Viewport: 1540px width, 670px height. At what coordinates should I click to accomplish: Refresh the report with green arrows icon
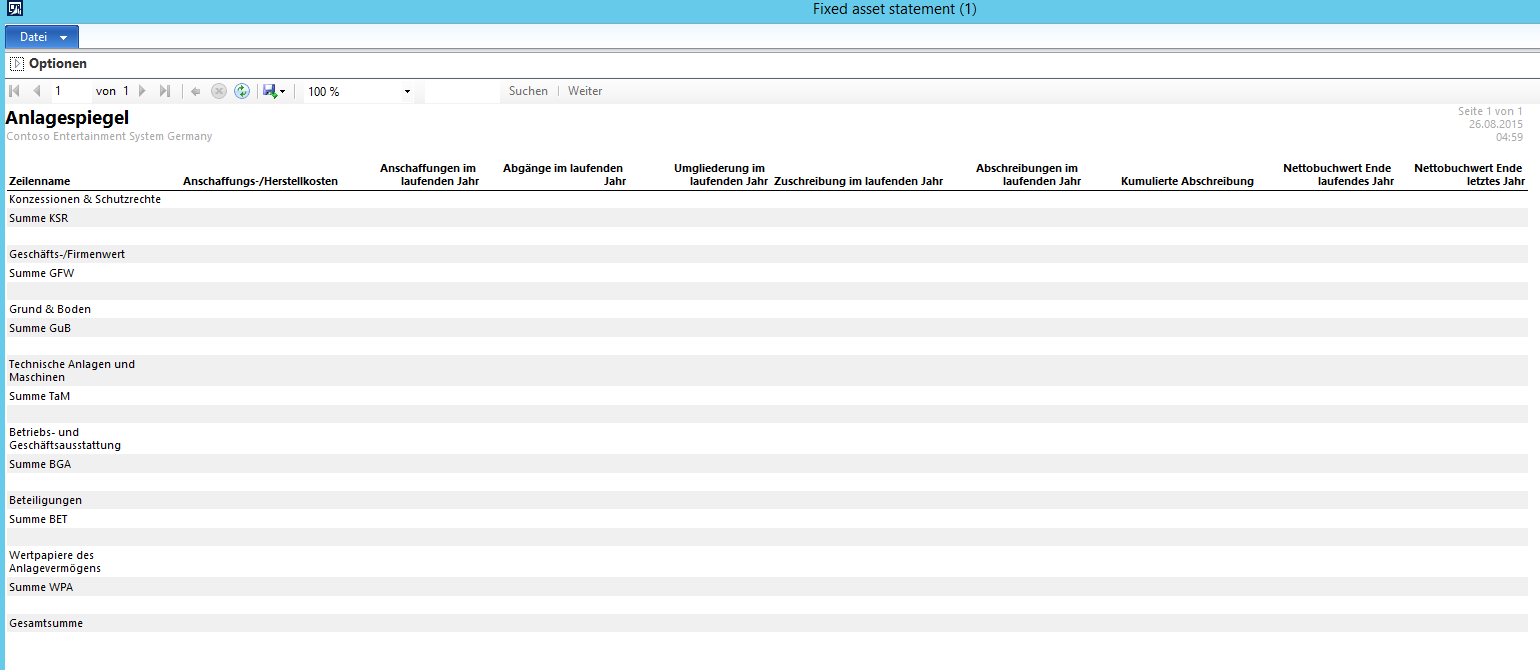click(x=242, y=91)
